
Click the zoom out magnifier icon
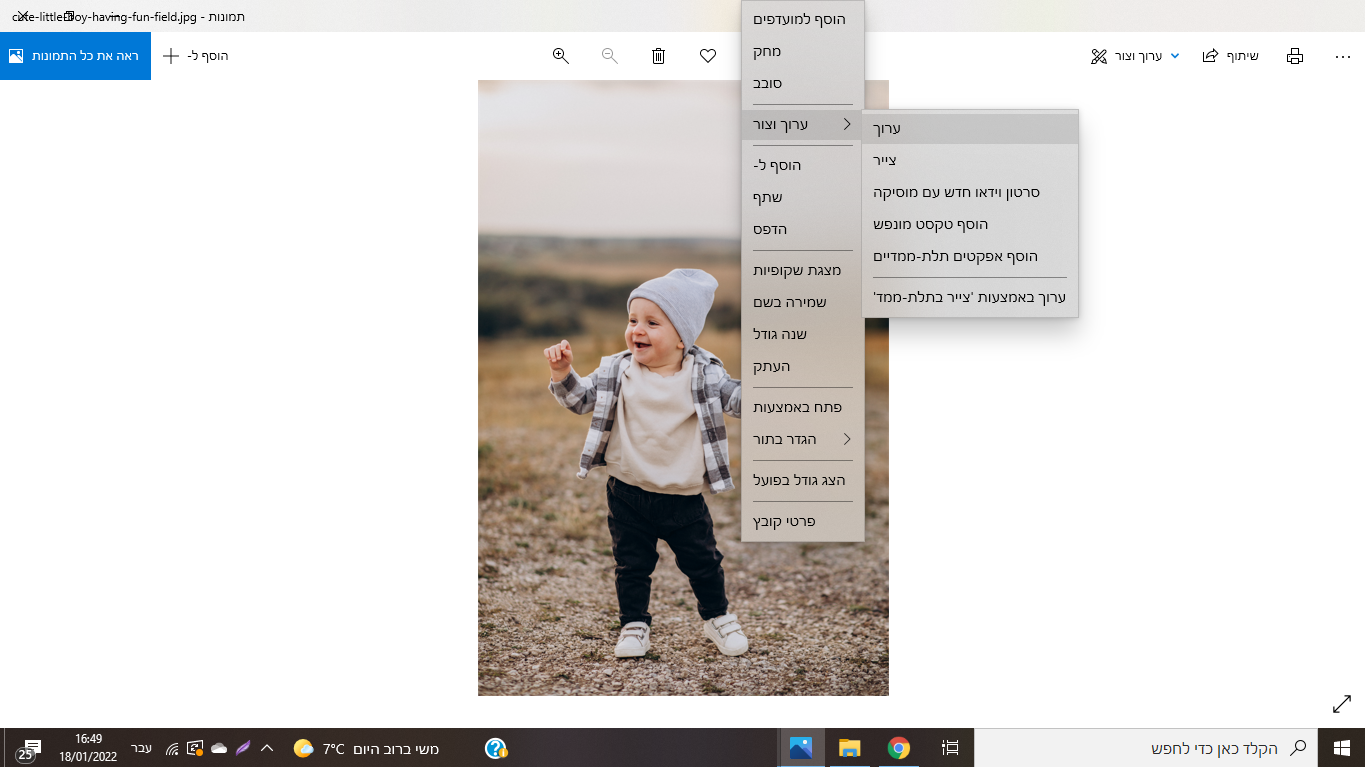click(610, 56)
